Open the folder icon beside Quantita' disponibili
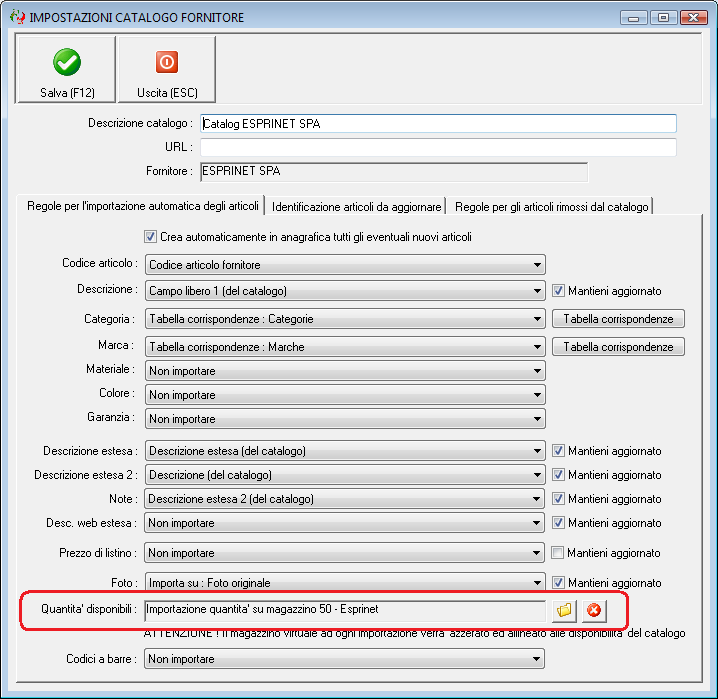The width and height of the screenshot is (718, 699). 564,610
